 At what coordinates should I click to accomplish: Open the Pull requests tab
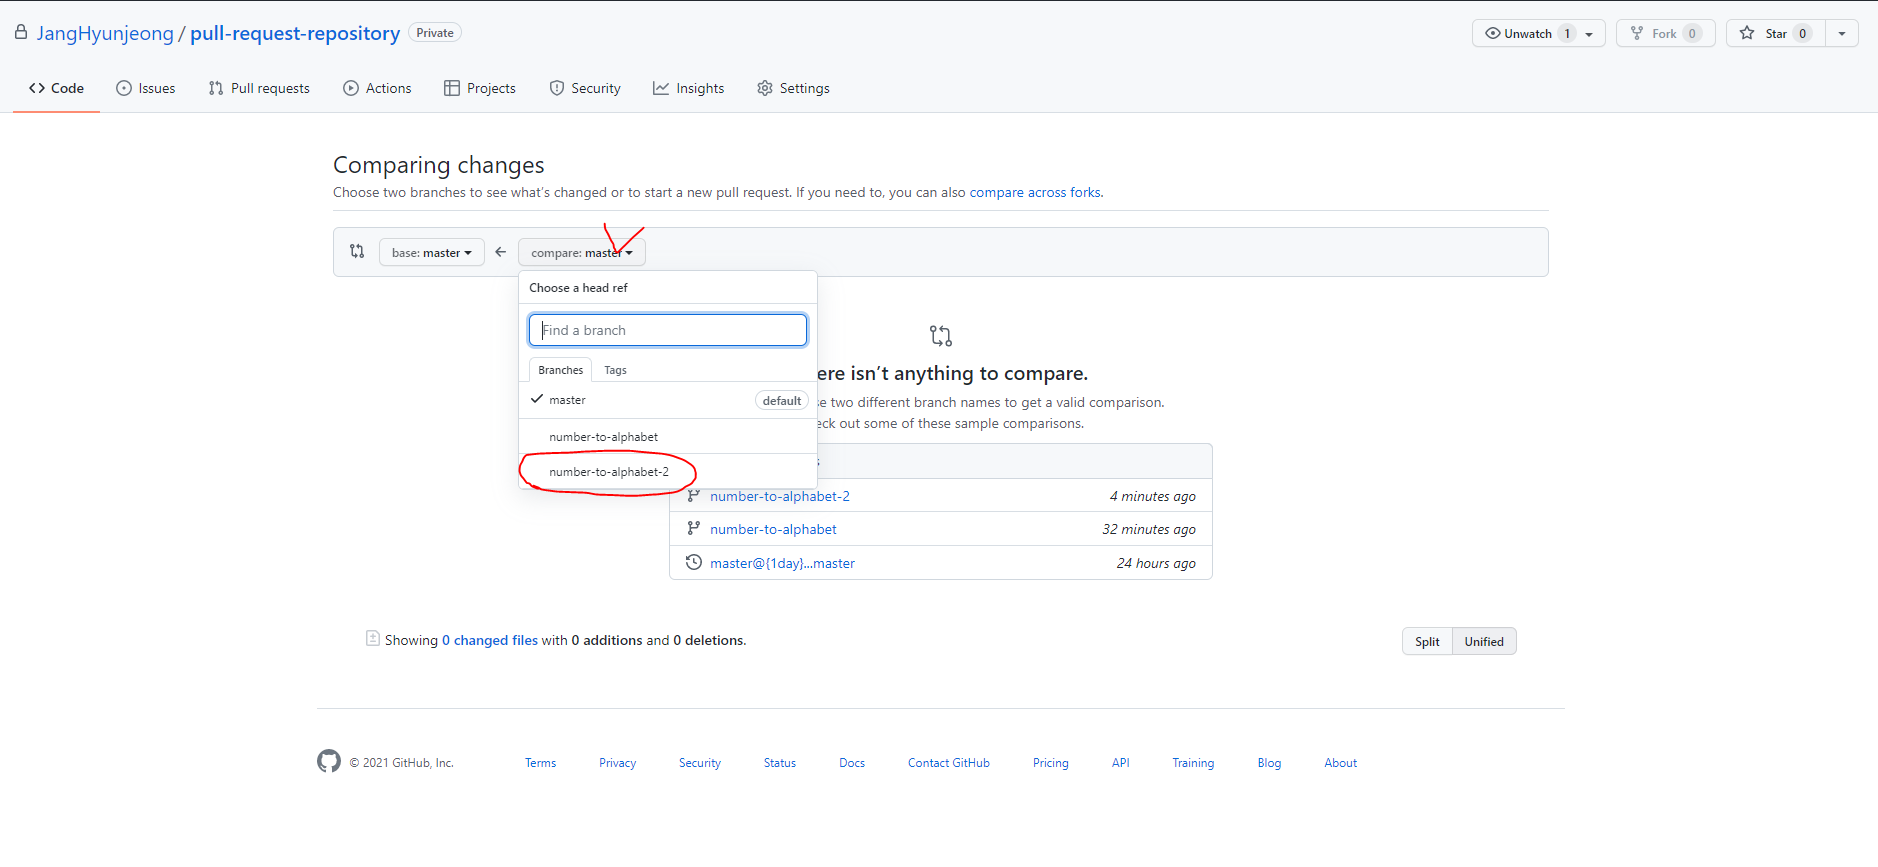(x=259, y=88)
